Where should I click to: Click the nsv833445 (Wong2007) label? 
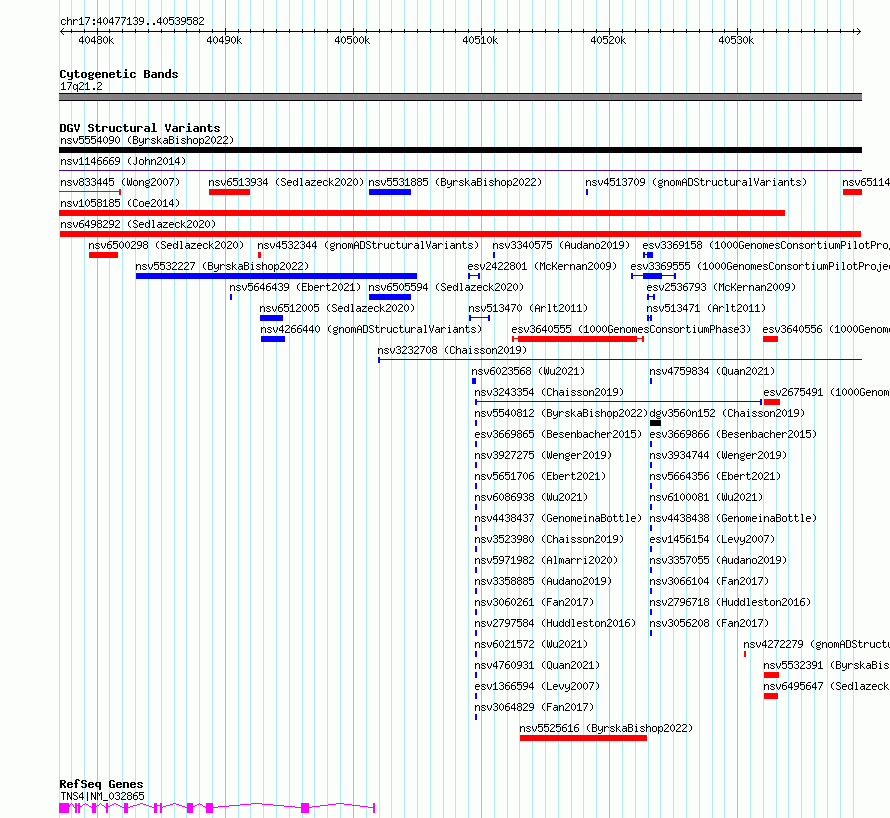click(120, 182)
